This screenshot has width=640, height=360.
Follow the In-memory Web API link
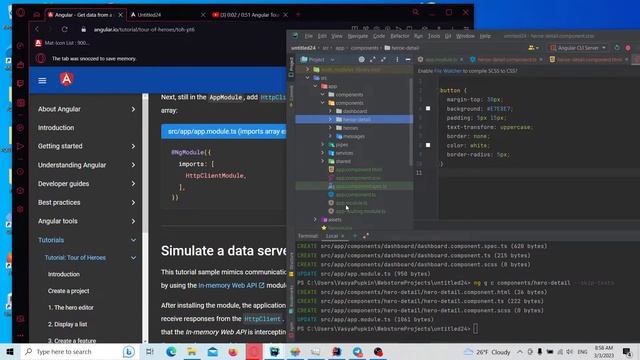click(x=231, y=285)
